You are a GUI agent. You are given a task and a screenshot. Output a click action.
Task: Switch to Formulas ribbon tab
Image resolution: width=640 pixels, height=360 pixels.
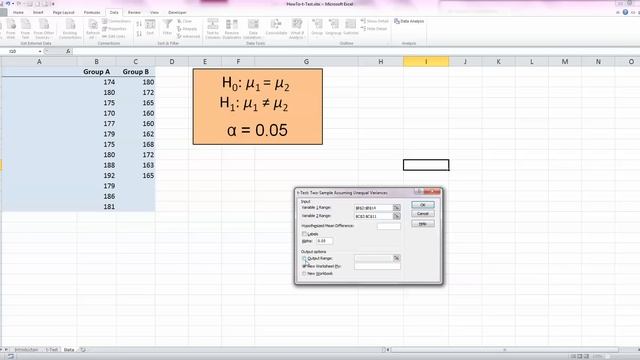point(92,13)
